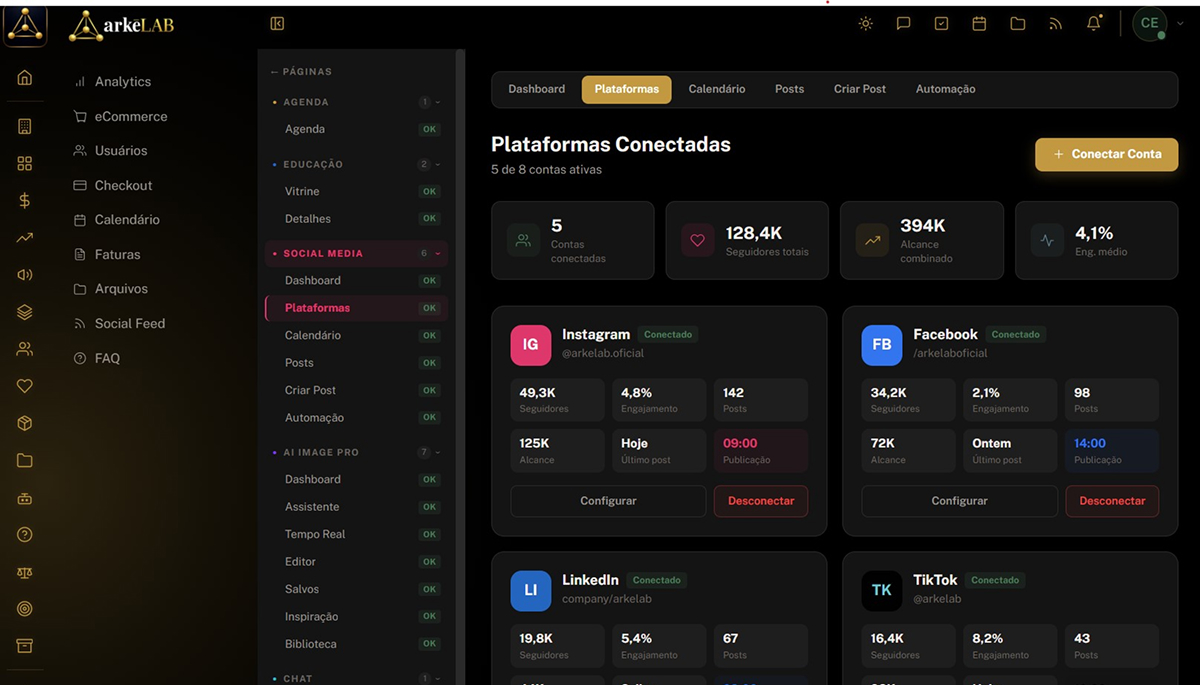Click the RSS feed icon in the top bar

pos(1056,23)
